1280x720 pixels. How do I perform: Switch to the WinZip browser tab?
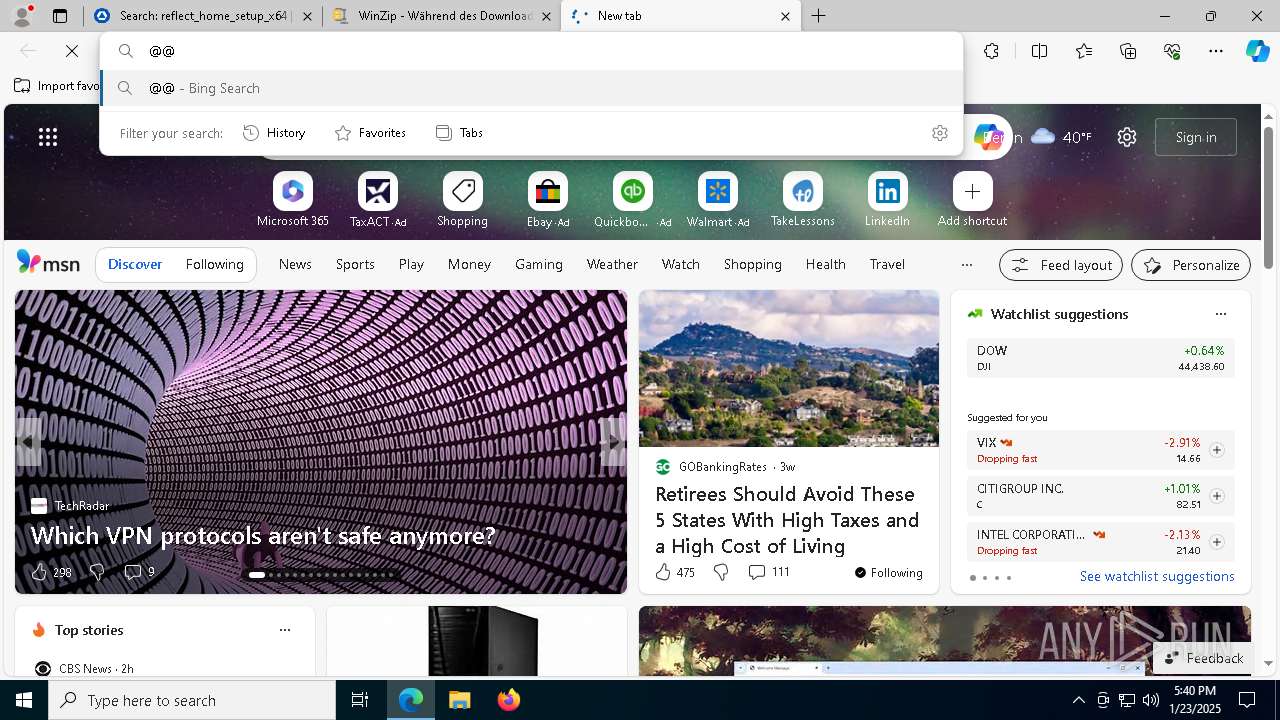tap(441, 16)
